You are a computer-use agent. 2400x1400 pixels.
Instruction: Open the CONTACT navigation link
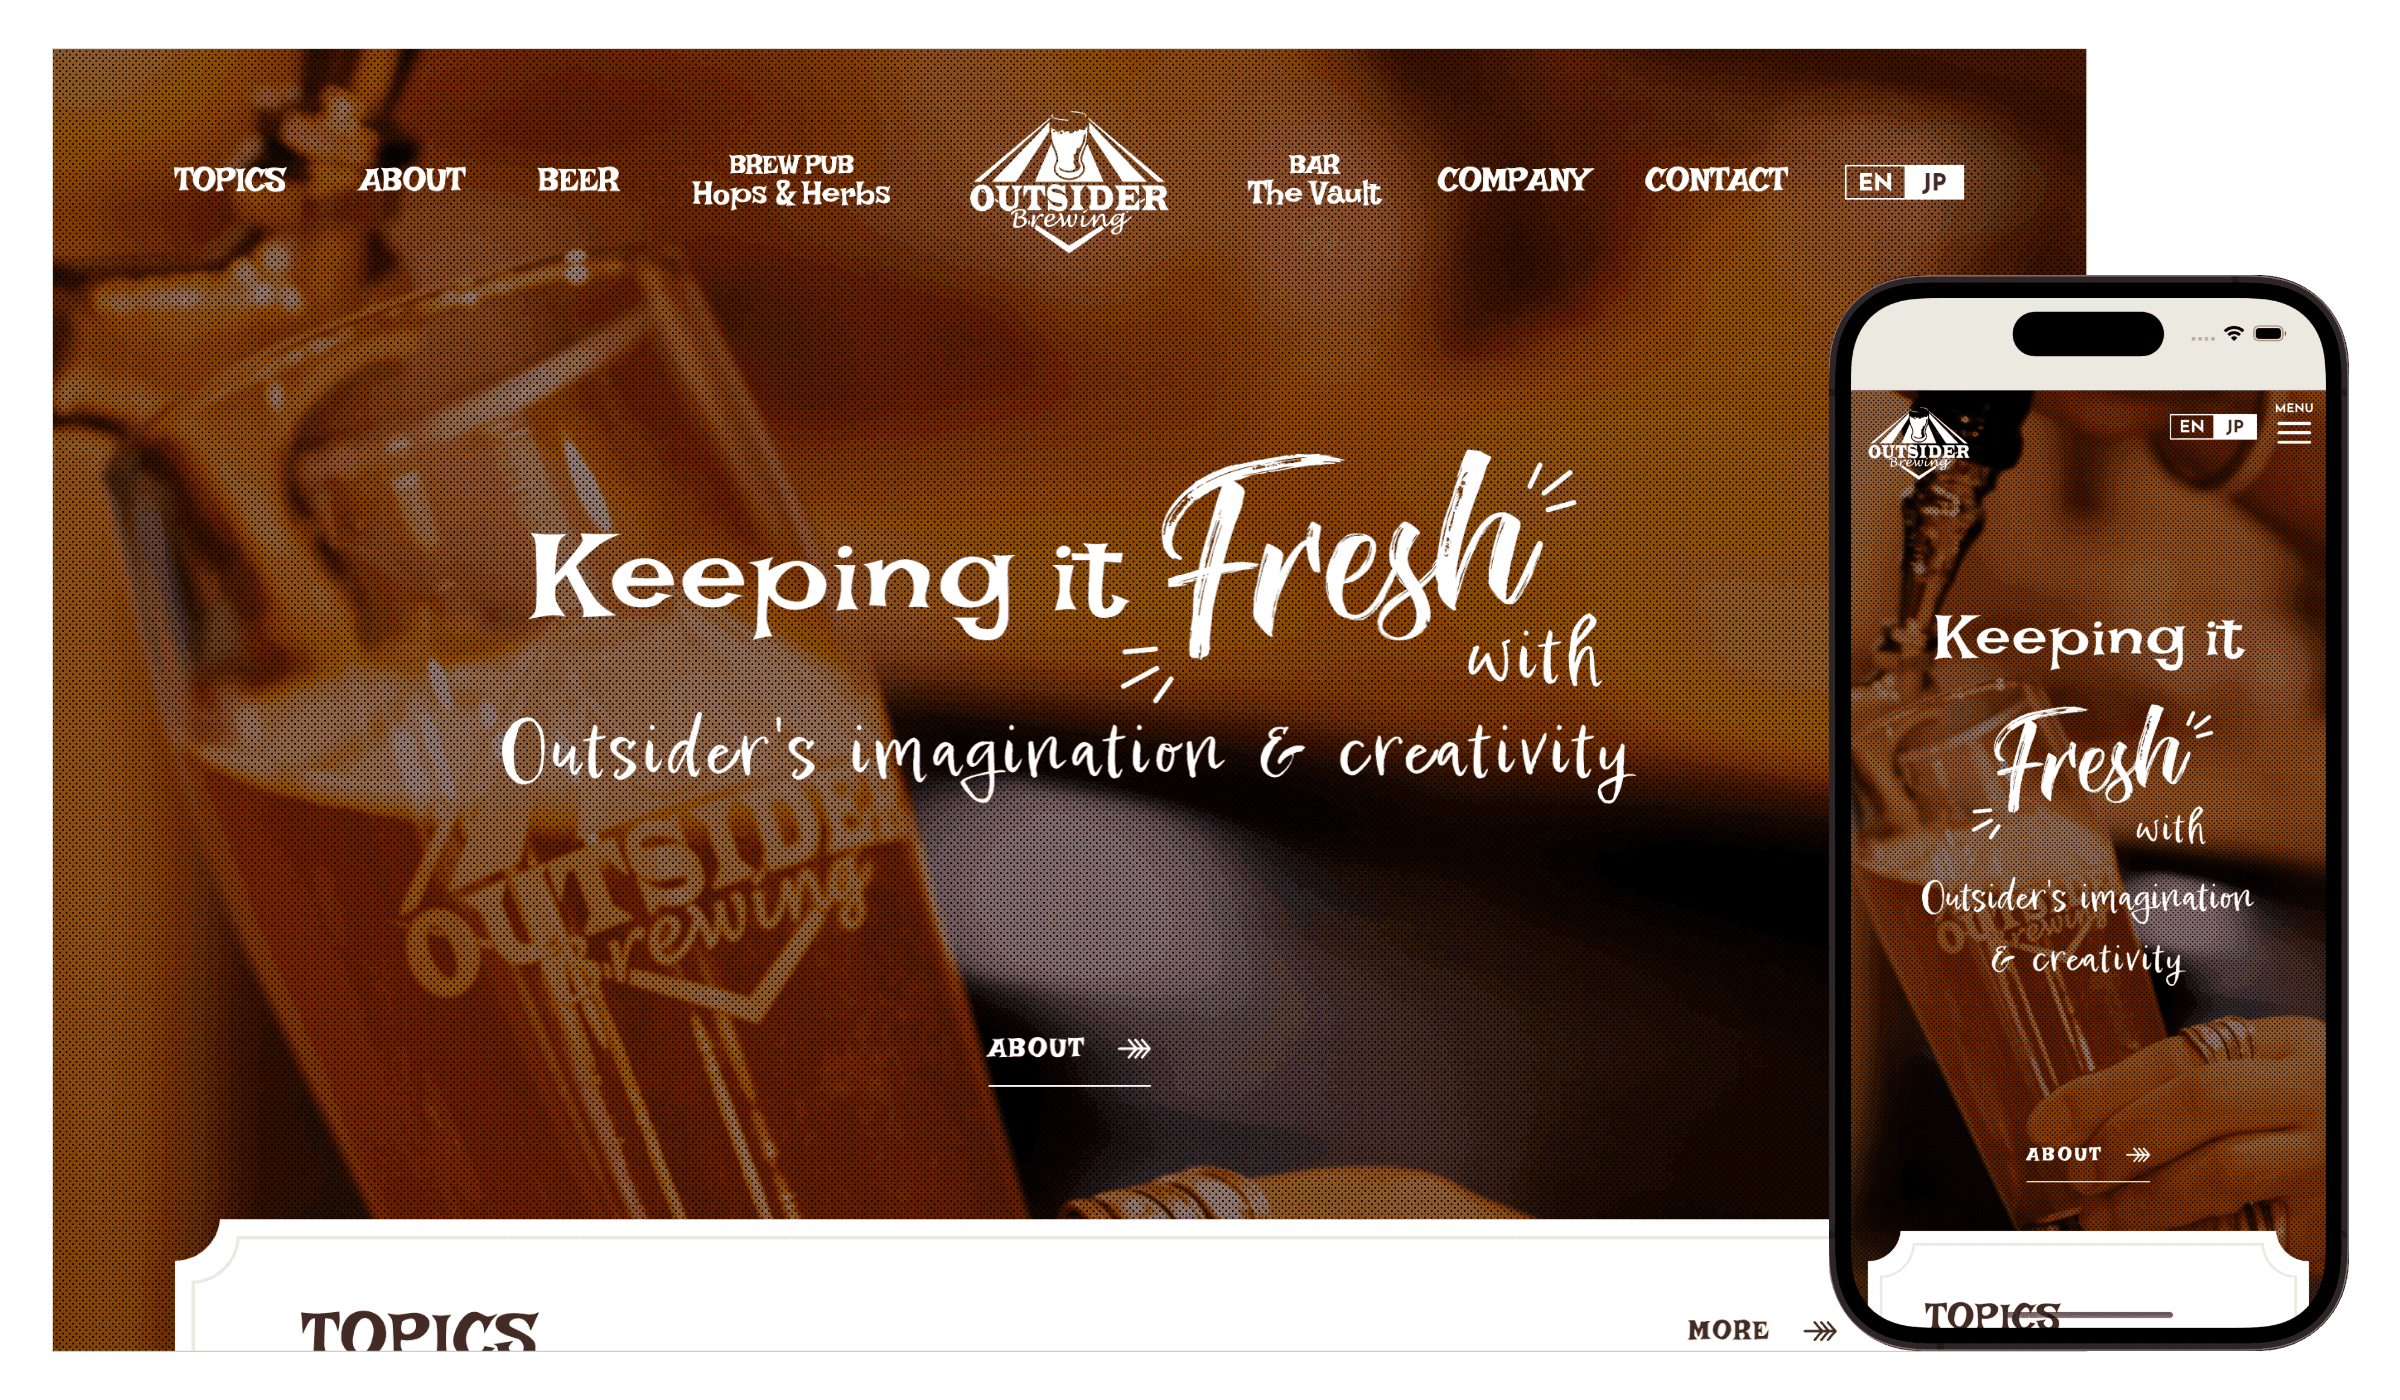click(x=1716, y=180)
